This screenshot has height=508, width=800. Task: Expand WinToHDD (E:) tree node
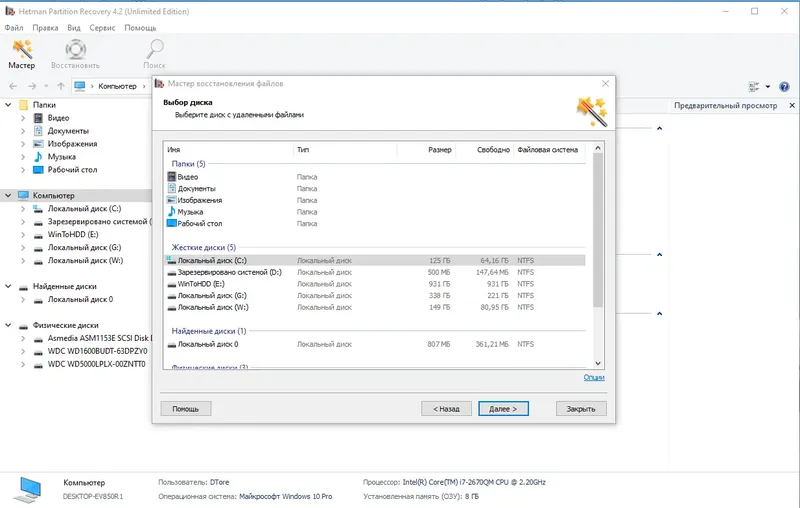pos(23,235)
